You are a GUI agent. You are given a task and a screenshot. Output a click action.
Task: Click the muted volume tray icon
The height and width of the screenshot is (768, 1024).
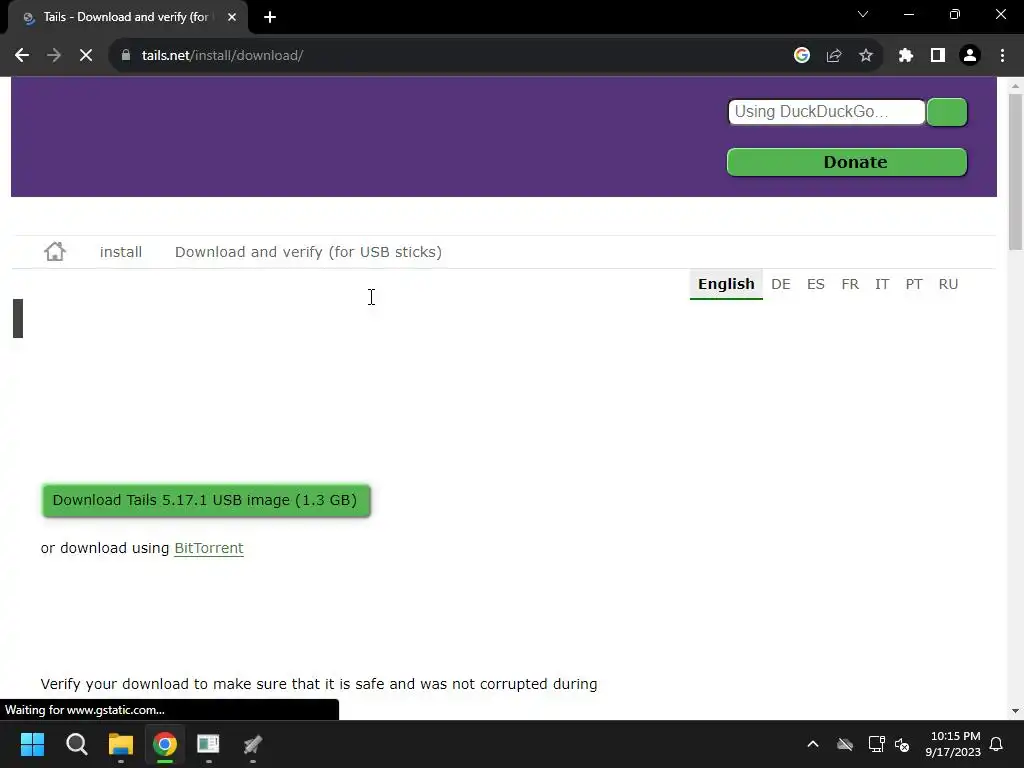(902, 744)
